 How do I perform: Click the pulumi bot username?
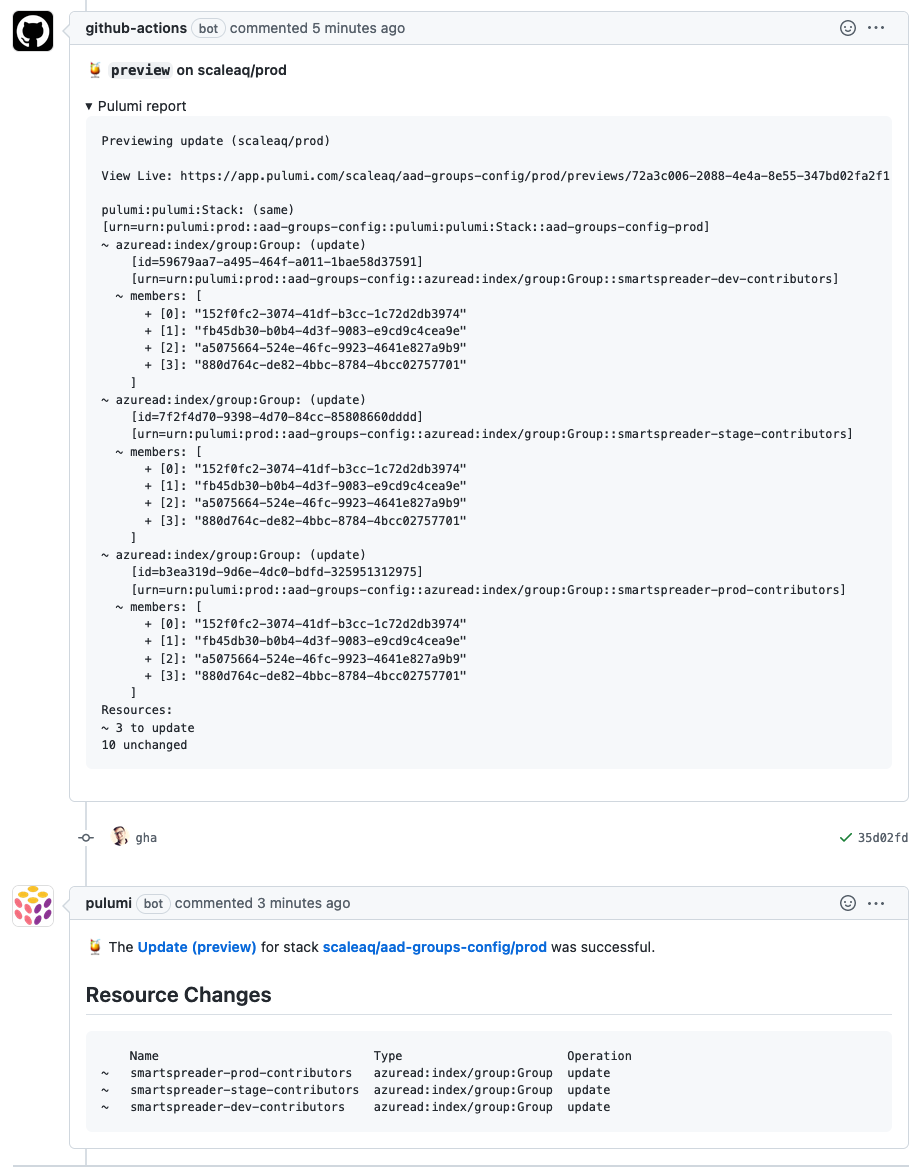tap(108, 903)
